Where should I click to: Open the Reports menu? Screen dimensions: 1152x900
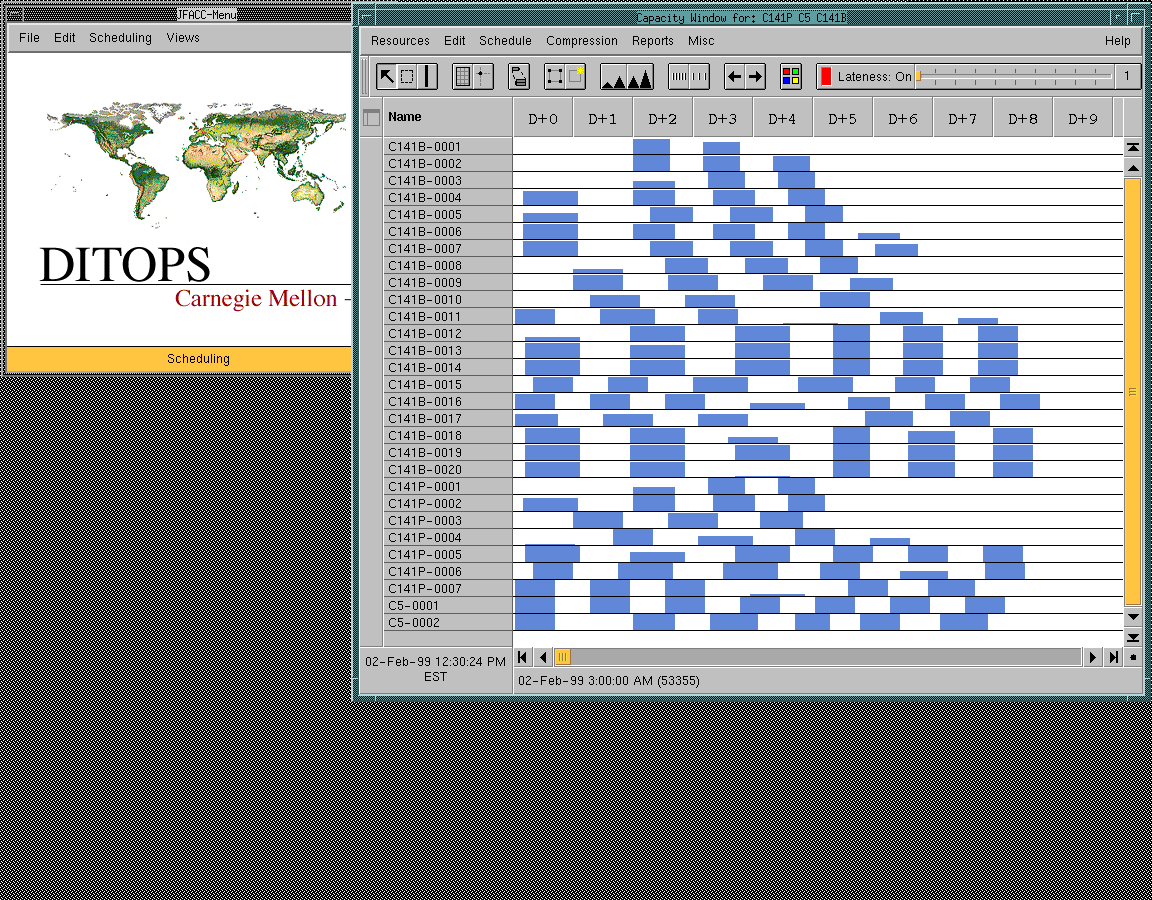(x=652, y=41)
